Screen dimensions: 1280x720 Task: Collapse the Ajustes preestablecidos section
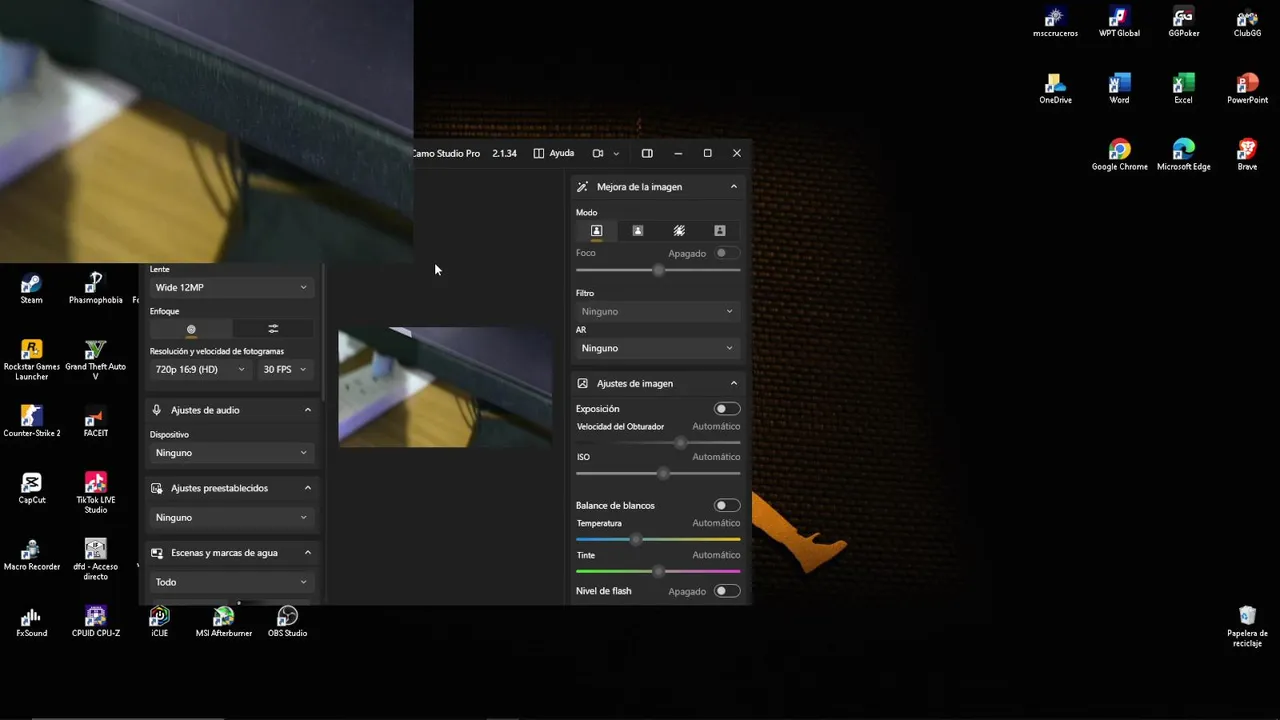307,488
